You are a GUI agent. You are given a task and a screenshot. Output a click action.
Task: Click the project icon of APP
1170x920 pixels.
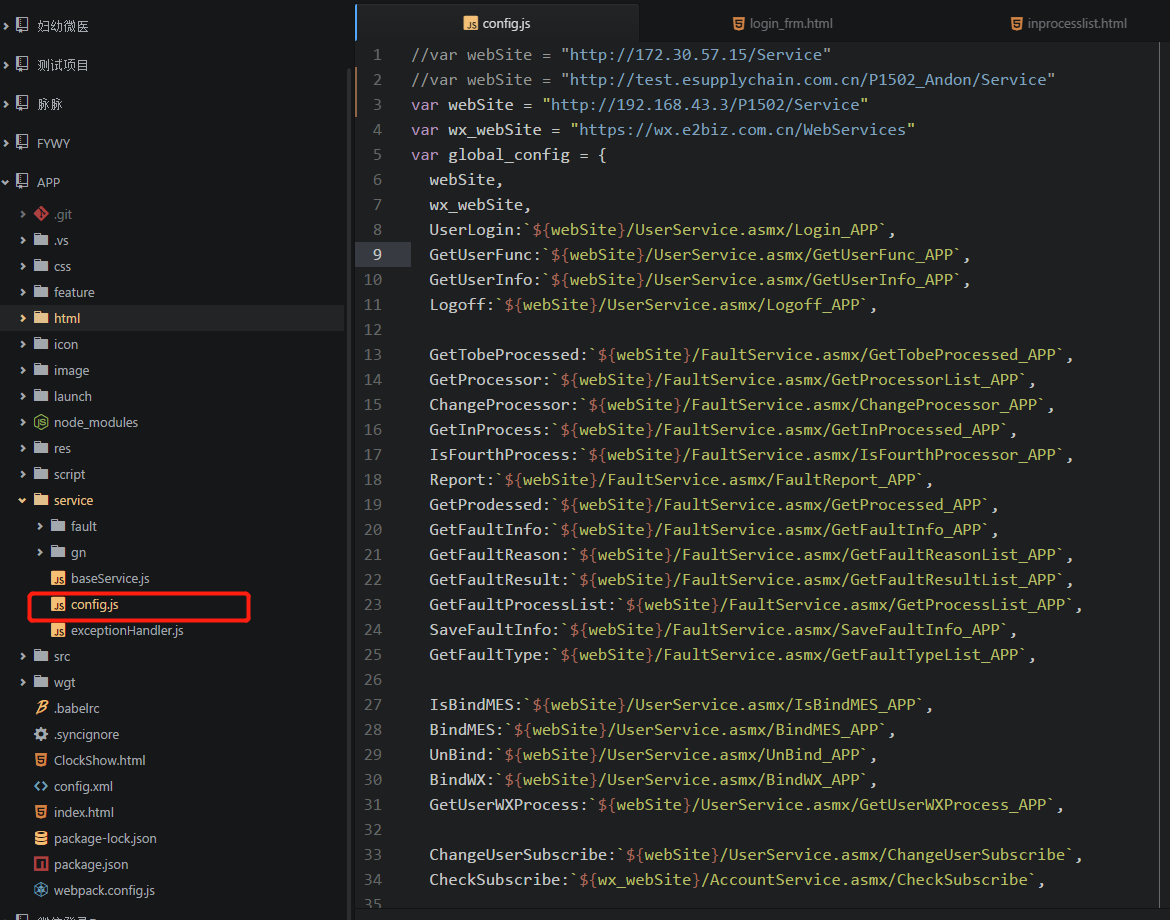pyautogui.click(x=22, y=181)
